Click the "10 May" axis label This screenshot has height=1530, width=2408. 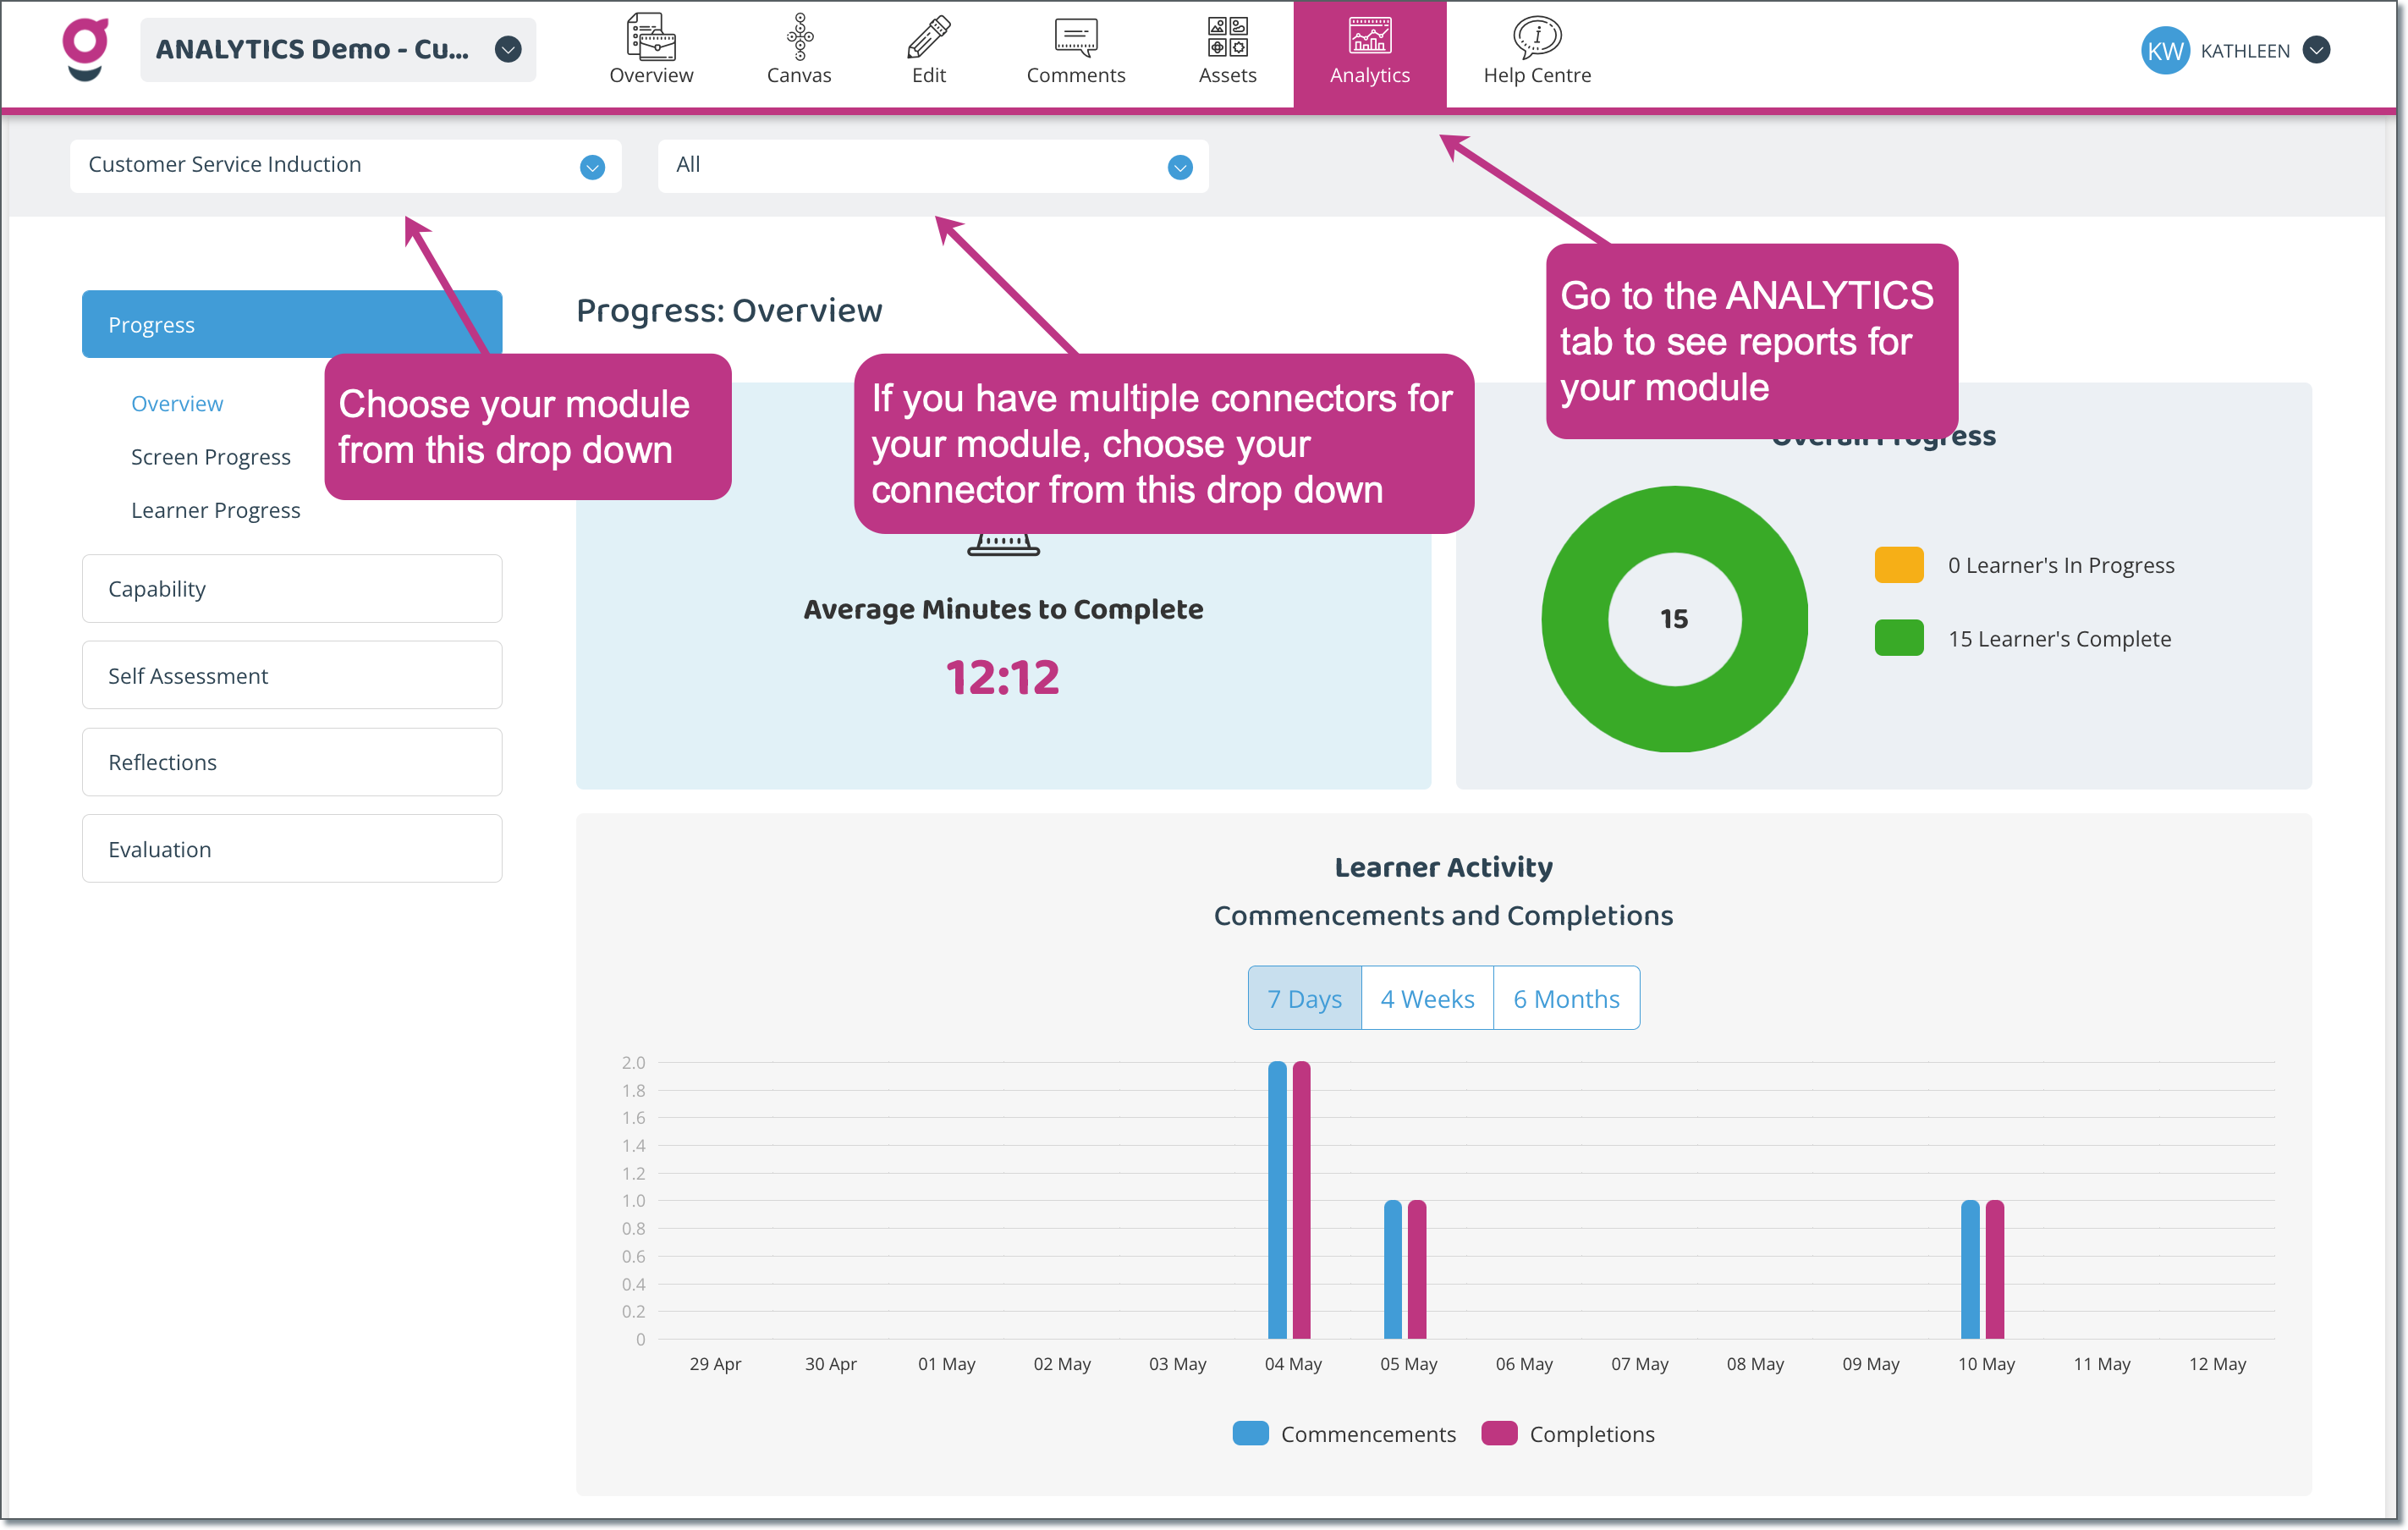tap(1986, 1364)
